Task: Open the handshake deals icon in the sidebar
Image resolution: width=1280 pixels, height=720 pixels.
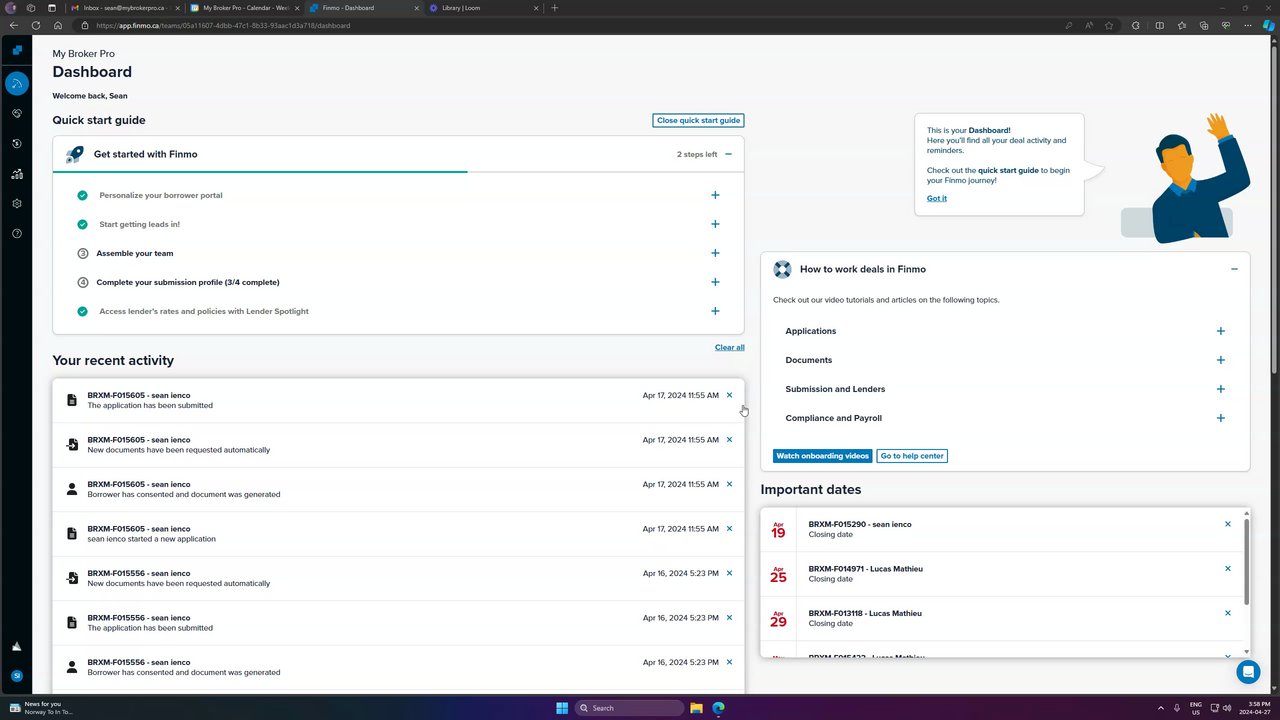Action: click(x=16, y=114)
